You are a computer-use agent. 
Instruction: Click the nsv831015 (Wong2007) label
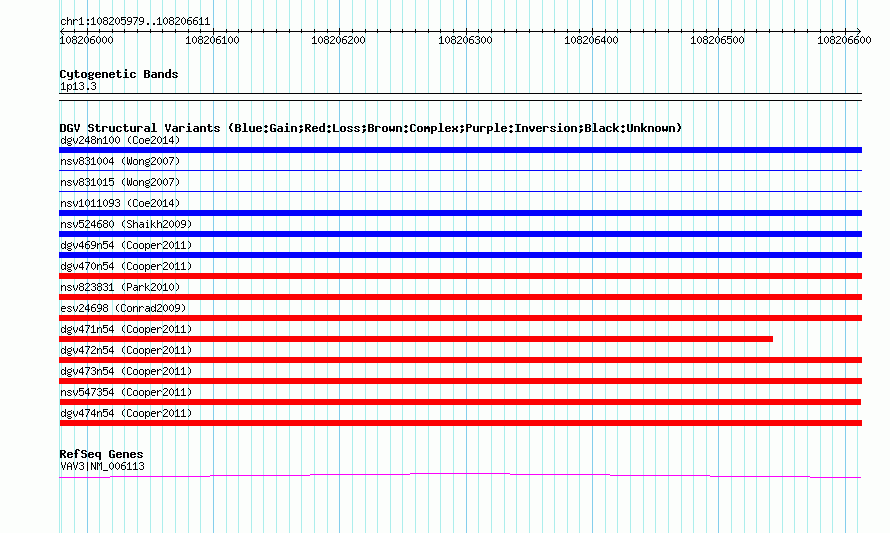(x=120, y=182)
